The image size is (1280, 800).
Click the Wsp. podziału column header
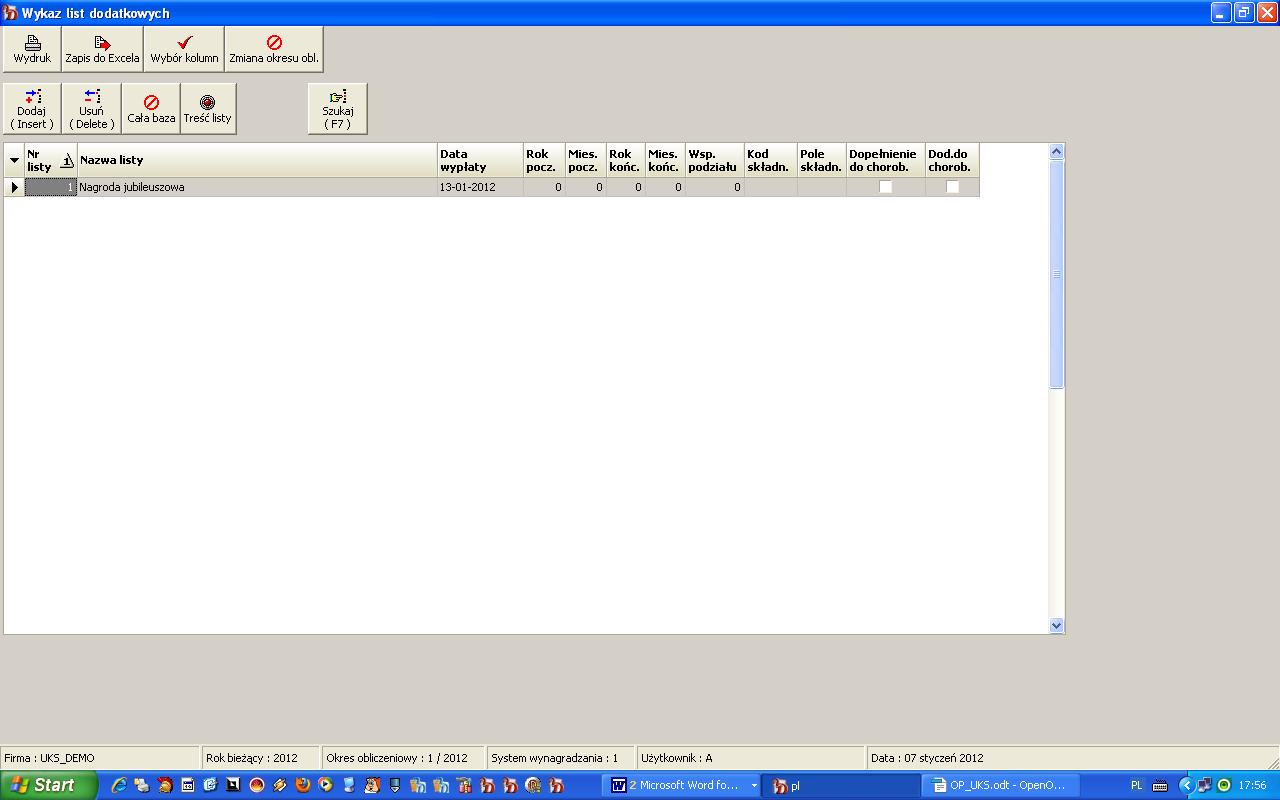[714, 160]
